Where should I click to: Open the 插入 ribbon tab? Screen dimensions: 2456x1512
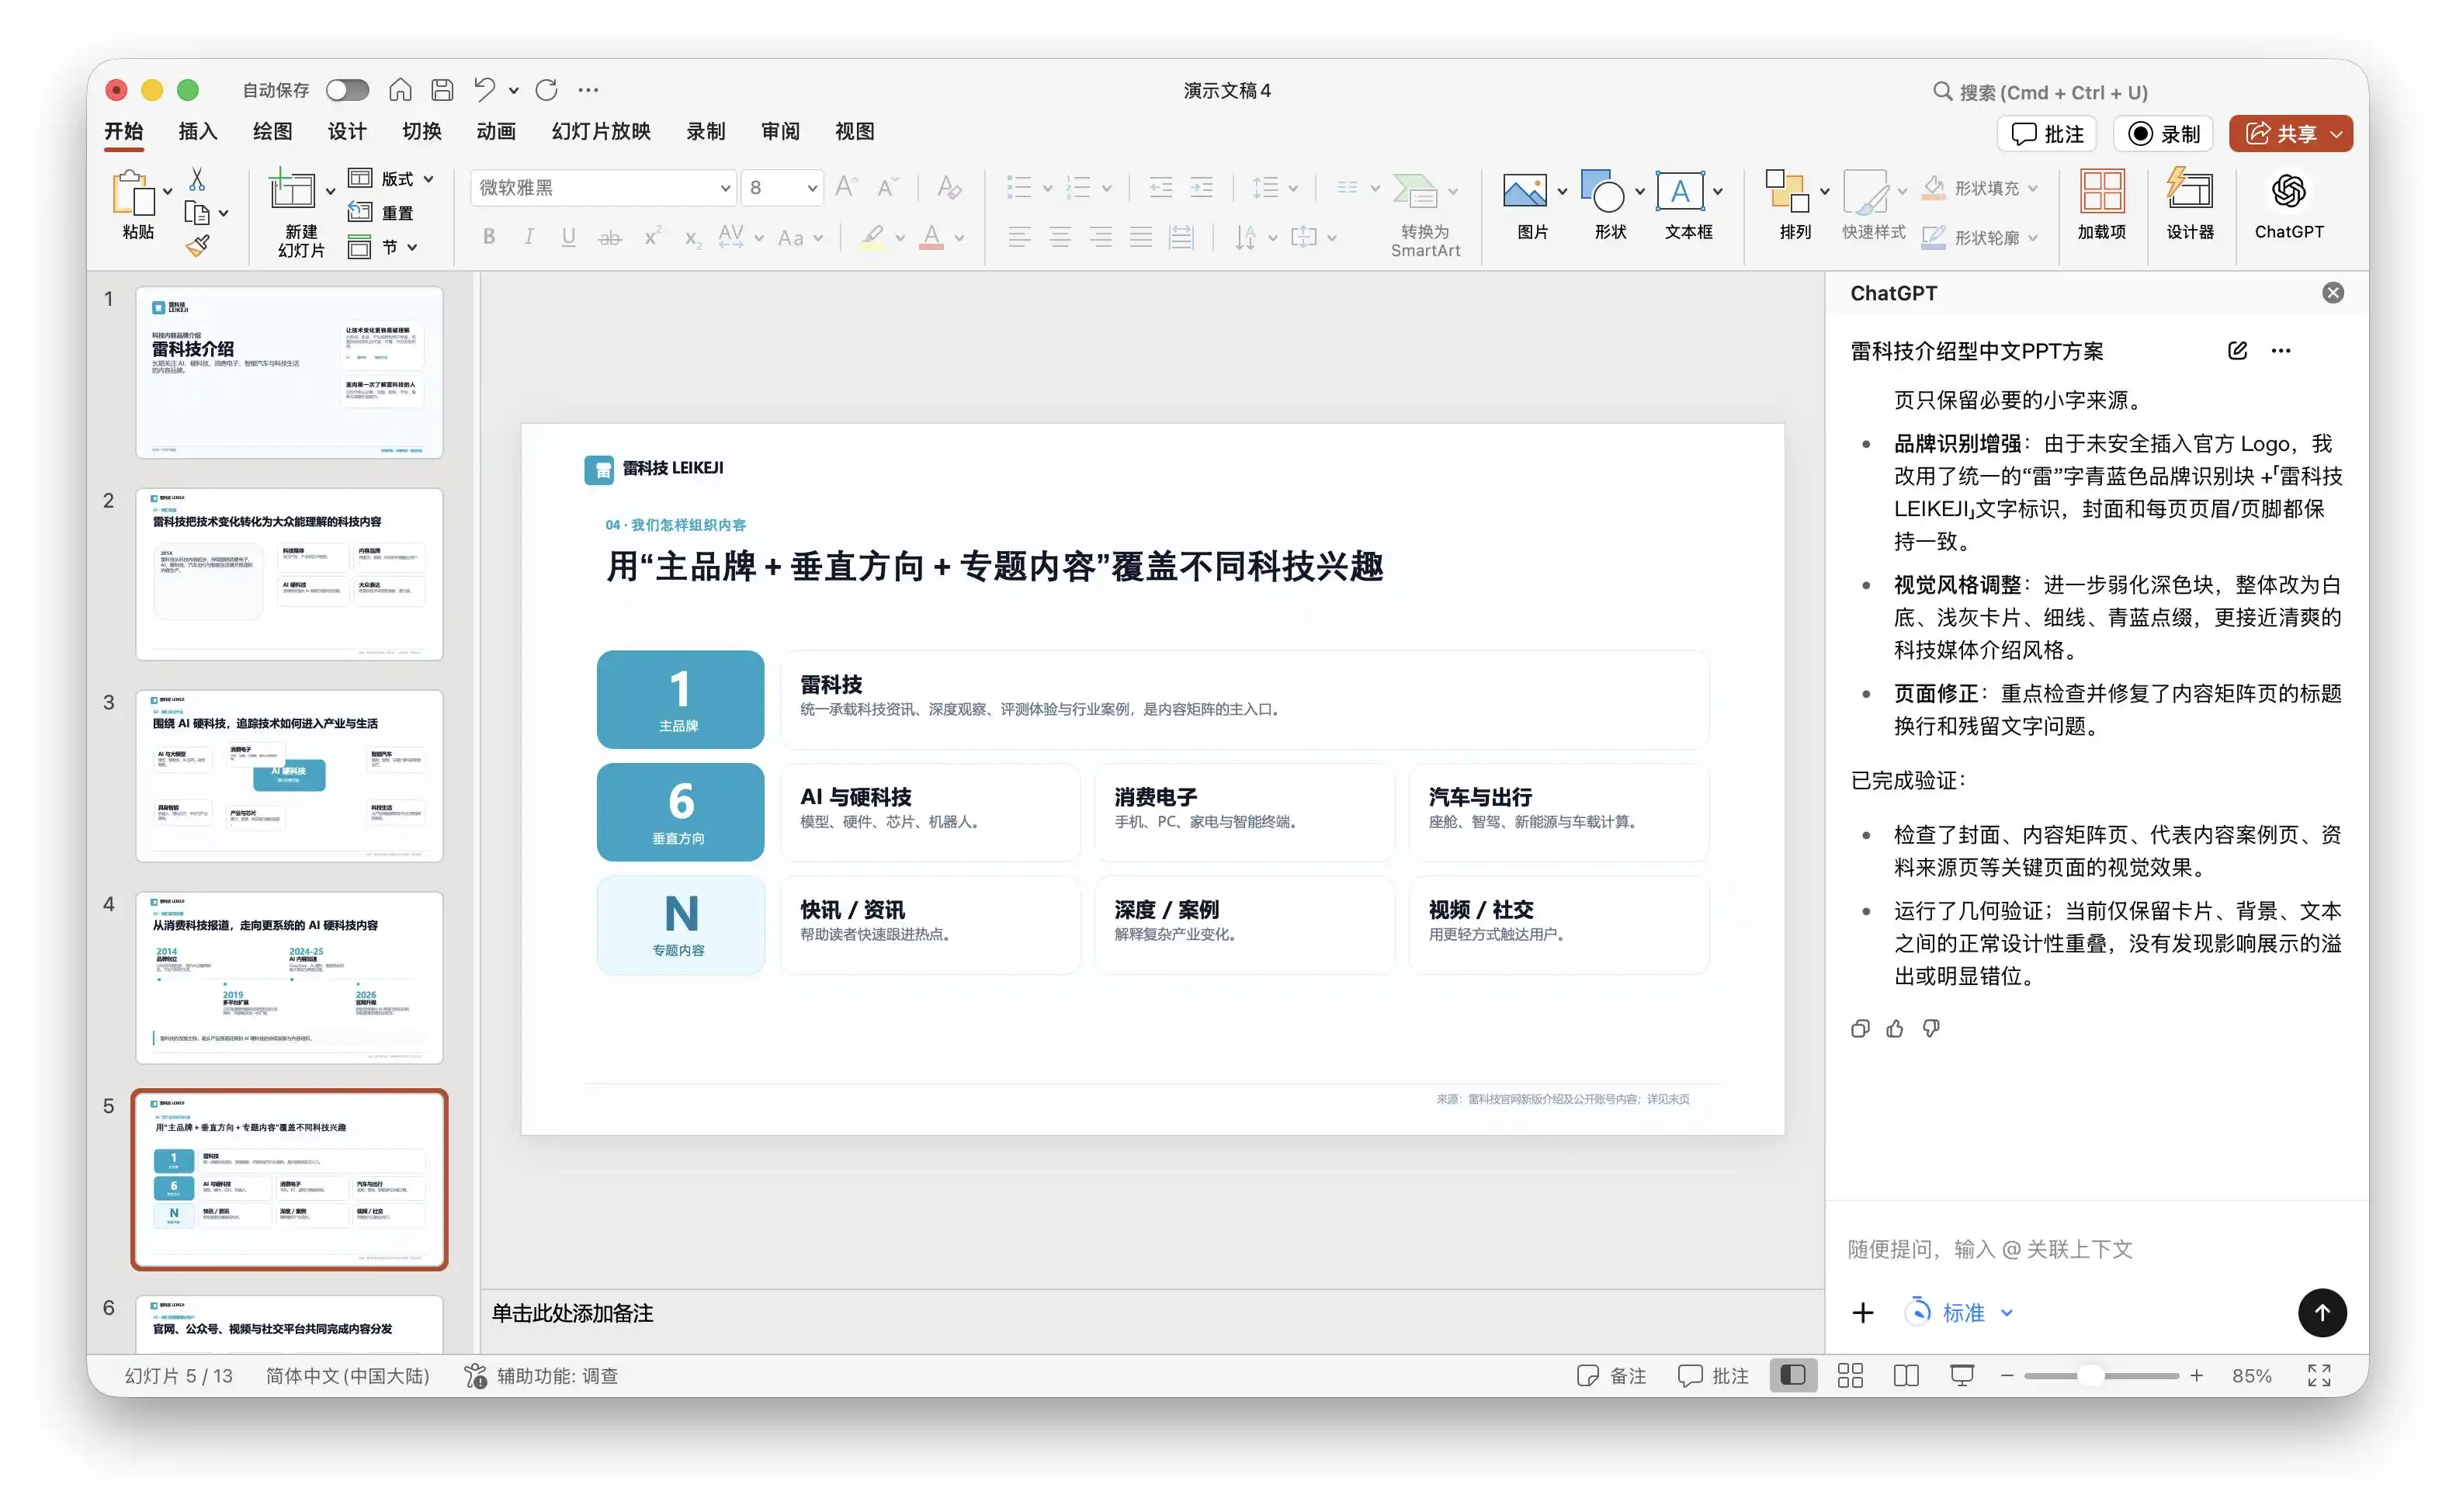tap(198, 131)
